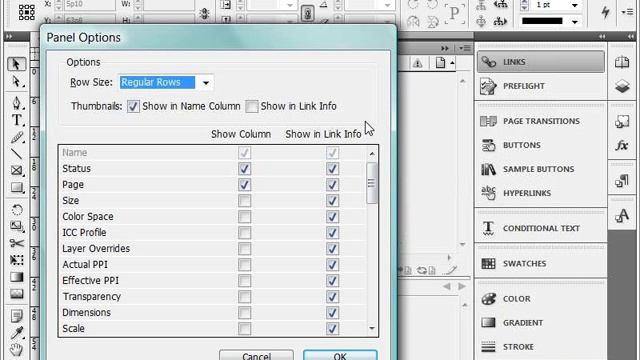This screenshot has height=360, width=640.
Task: Open the stroke style dropdown
Action: [x=574, y=21]
